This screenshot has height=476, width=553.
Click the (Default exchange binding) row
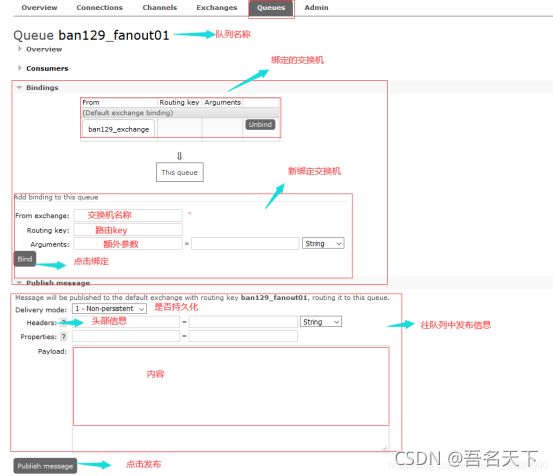(180, 113)
